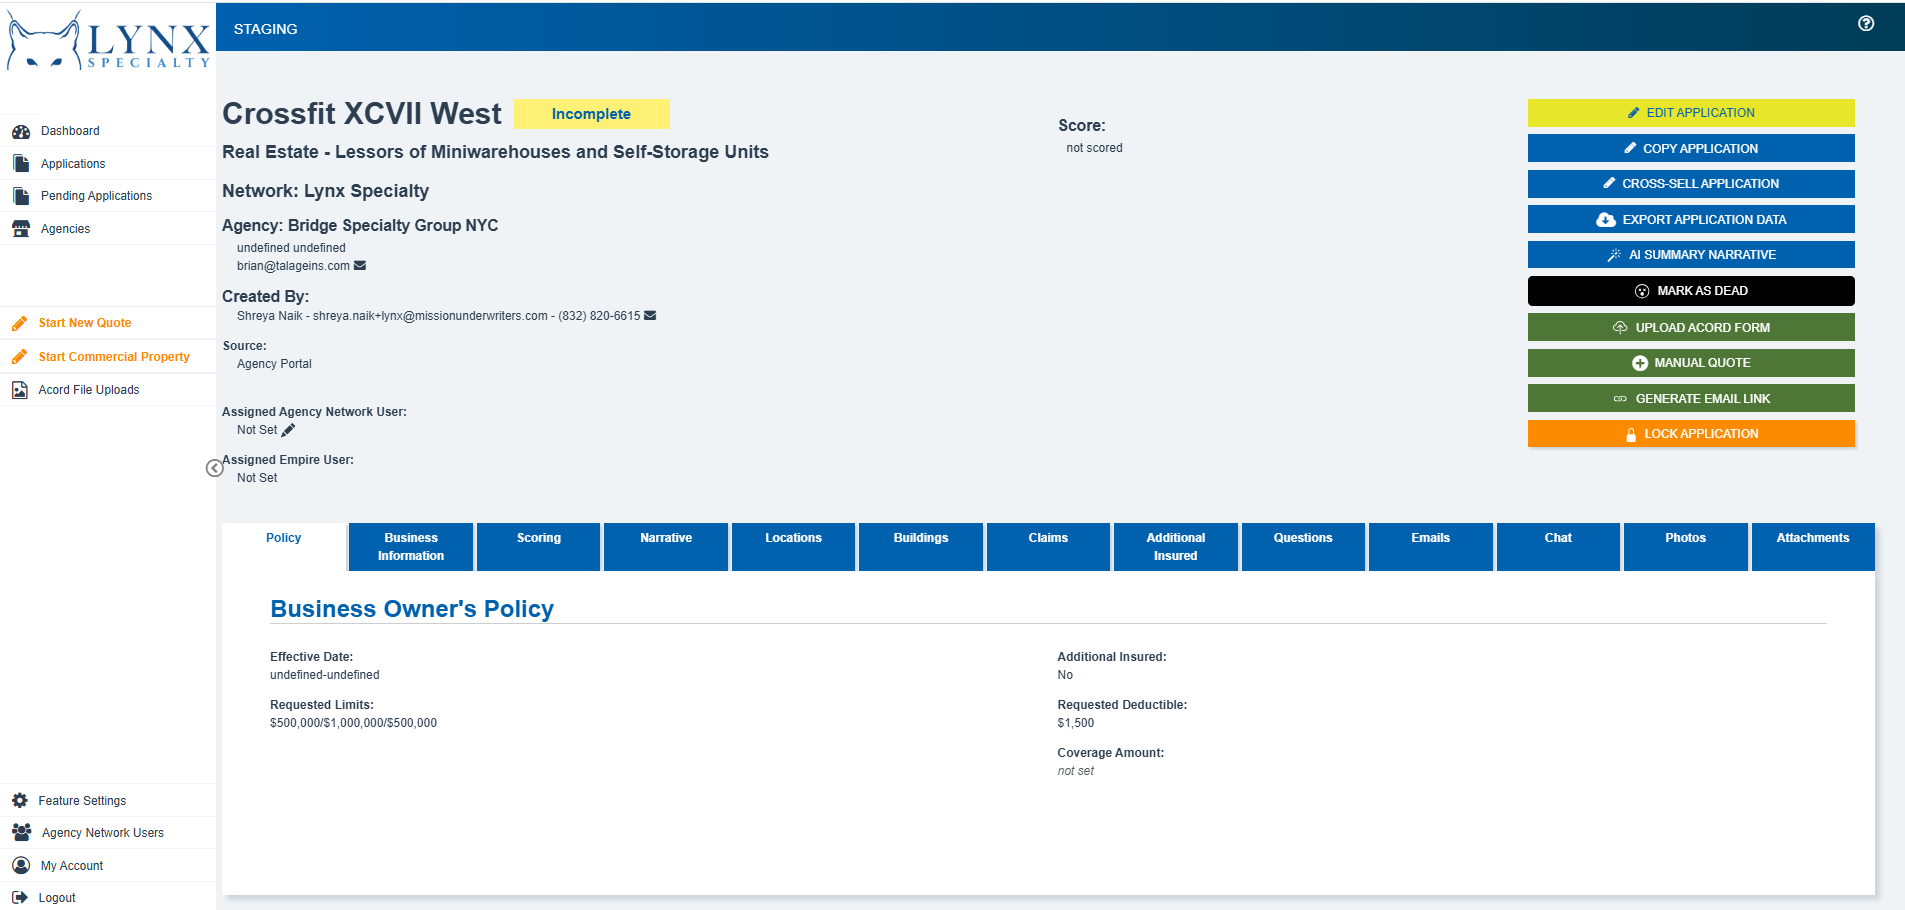Click the STAGING label in the header
The height and width of the screenshot is (910, 1905).
[x=266, y=29]
